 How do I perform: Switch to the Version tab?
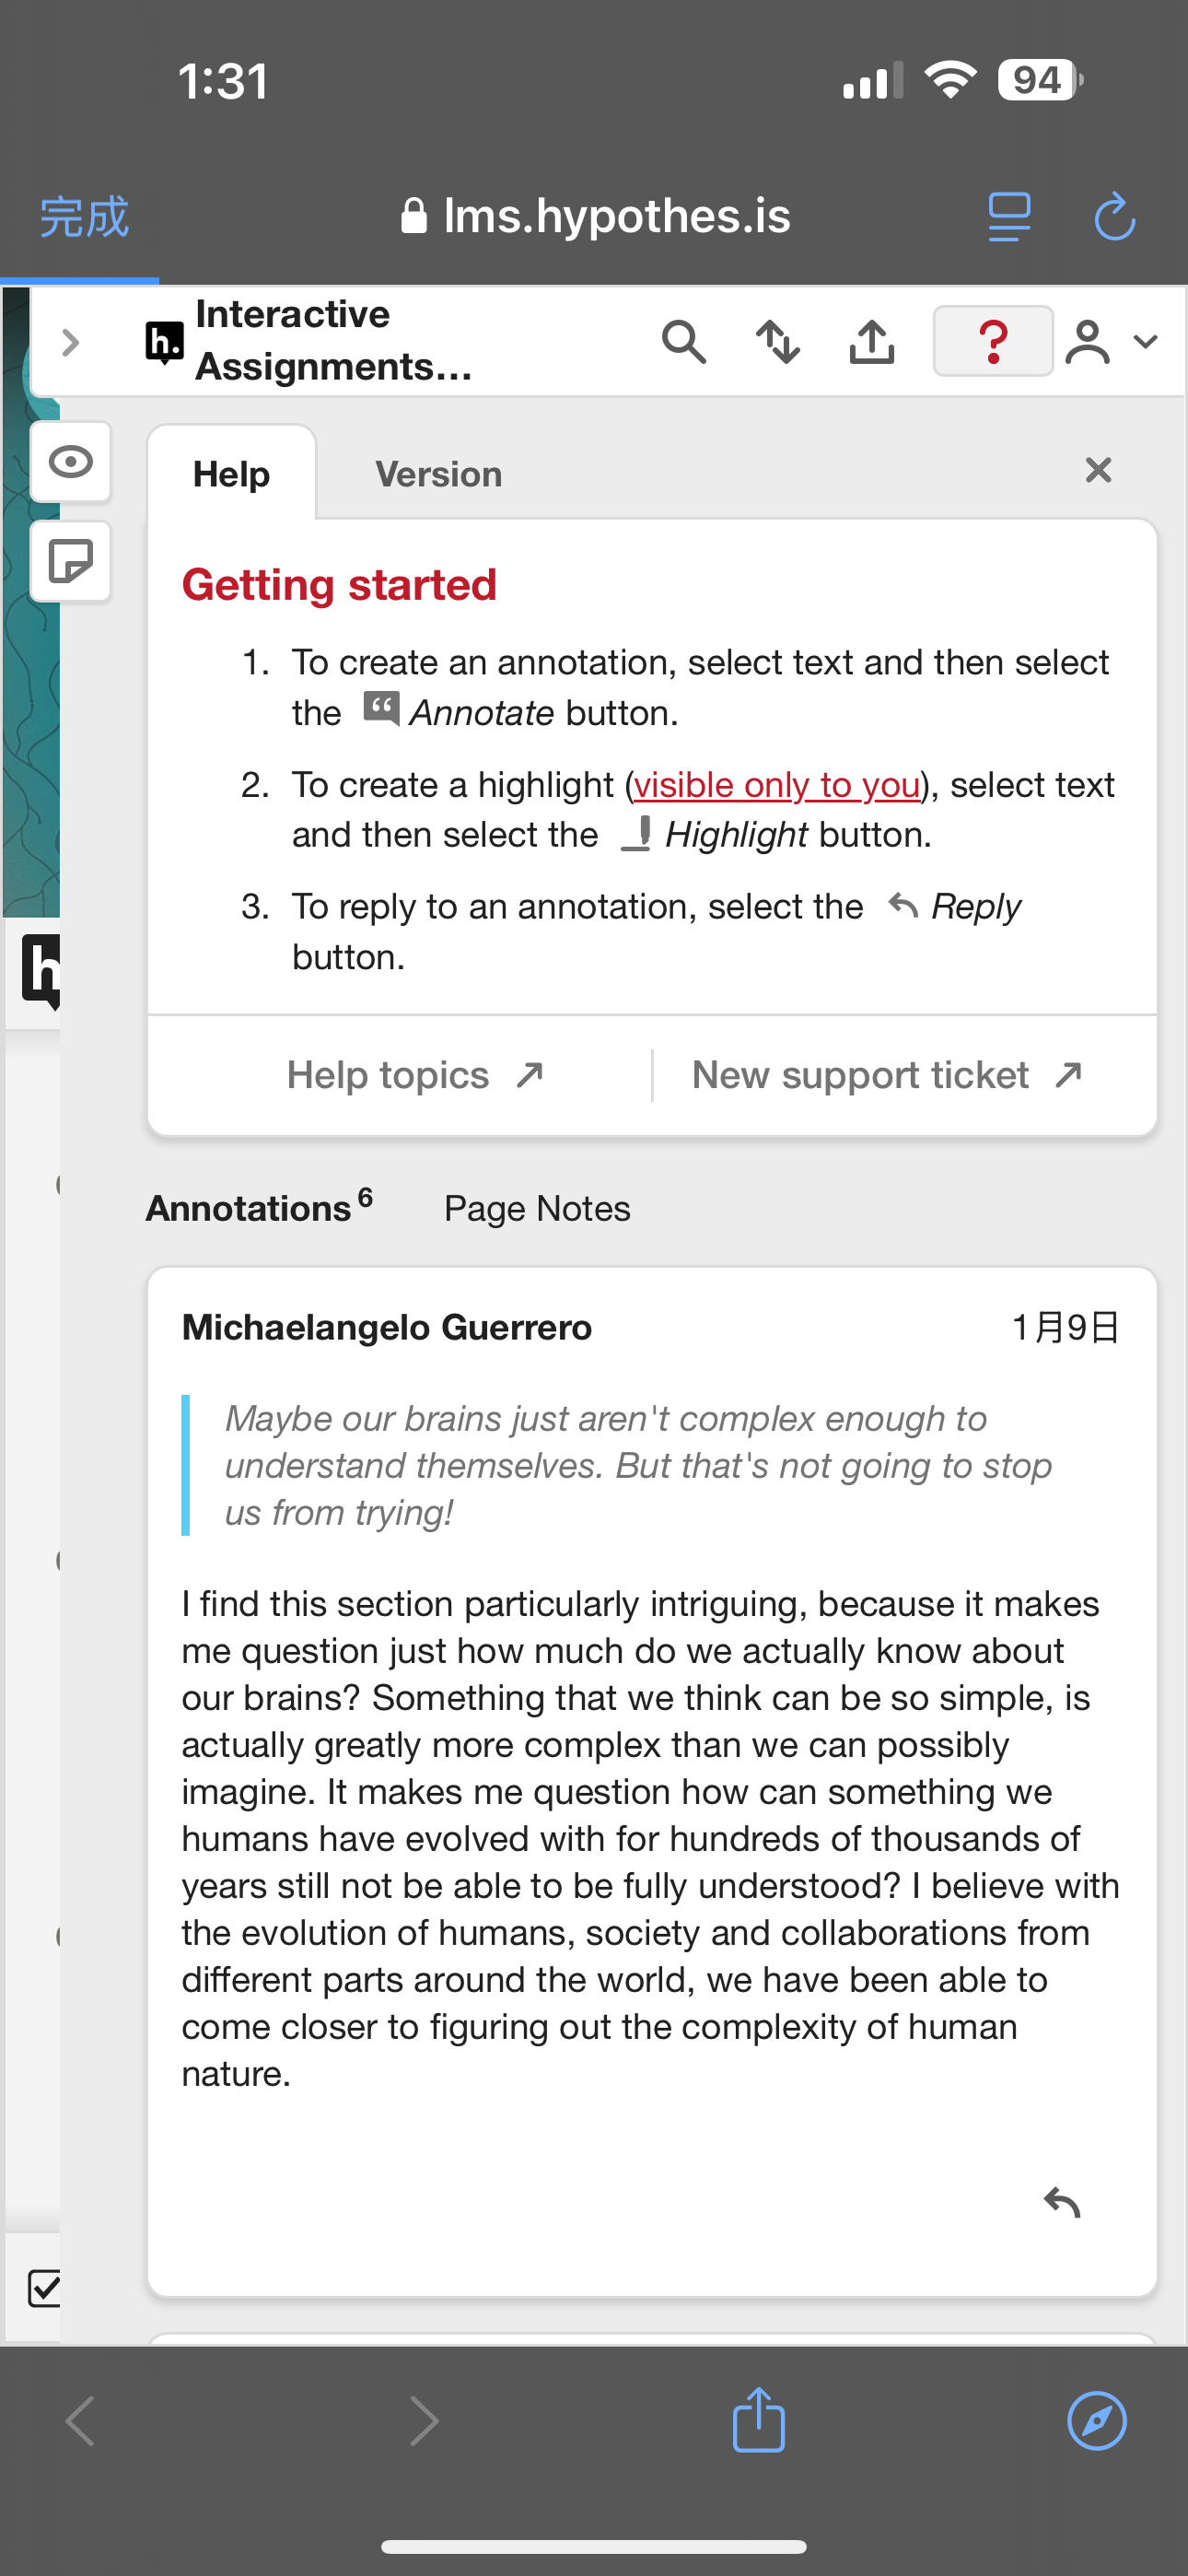pyautogui.click(x=439, y=474)
